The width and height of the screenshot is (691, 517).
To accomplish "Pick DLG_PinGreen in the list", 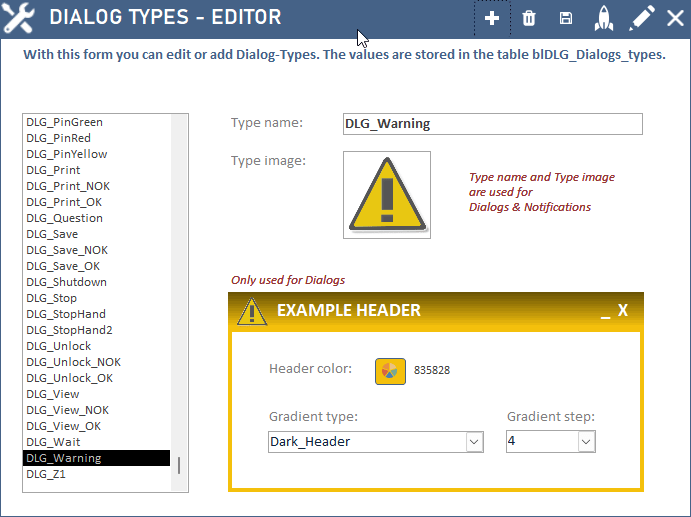I will click(65, 122).
